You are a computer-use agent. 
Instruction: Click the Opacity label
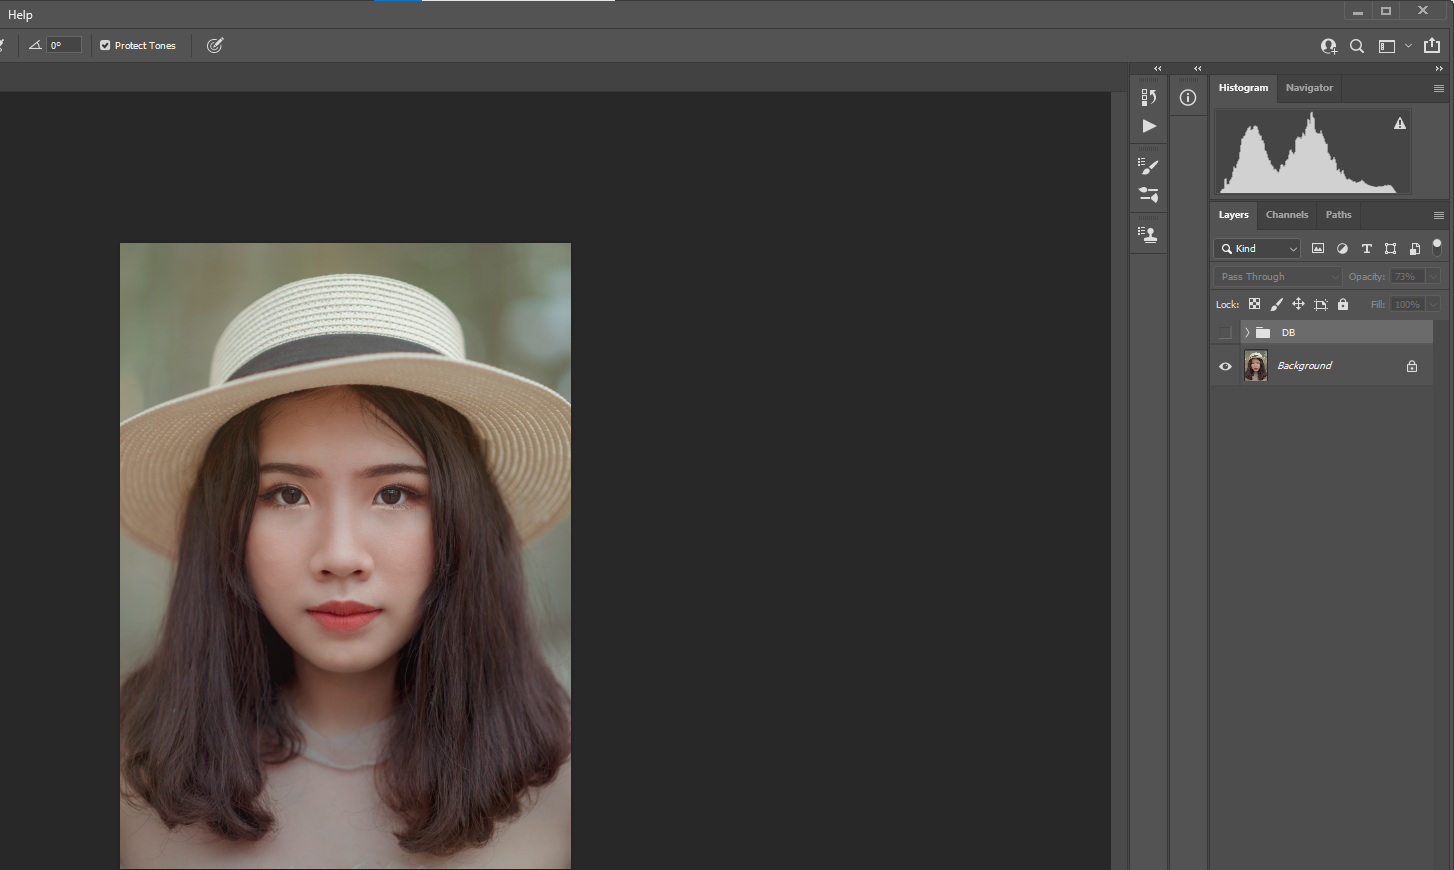pyautogui.click(x=1366, y=276)
